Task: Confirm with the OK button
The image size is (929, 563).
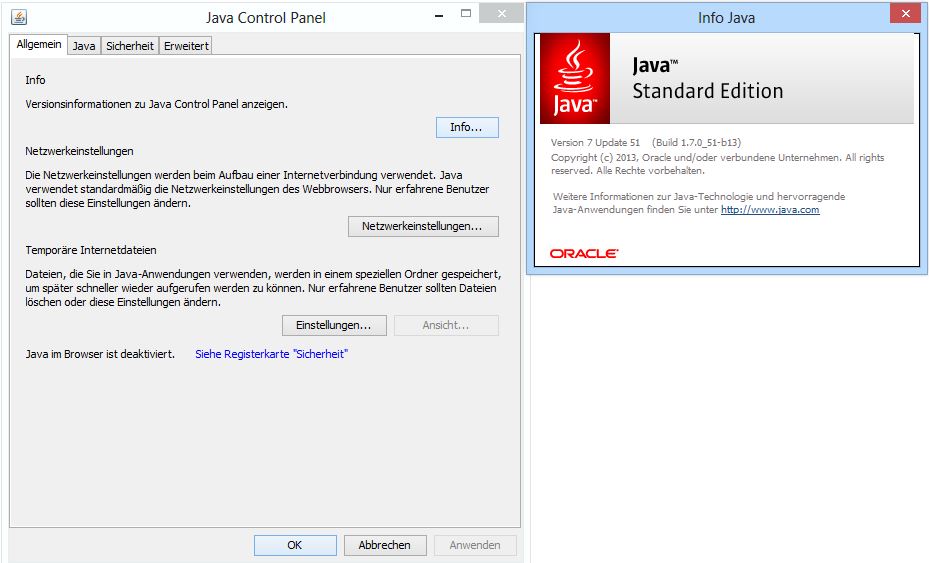Action: click(x=295, y=545)
